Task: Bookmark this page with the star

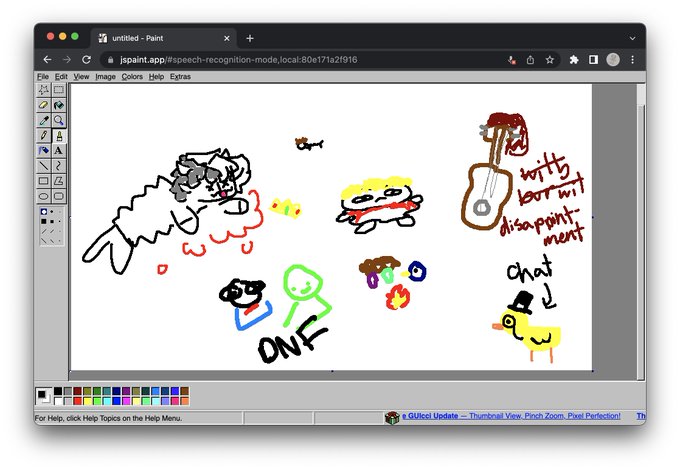Action: click(550, 60)
